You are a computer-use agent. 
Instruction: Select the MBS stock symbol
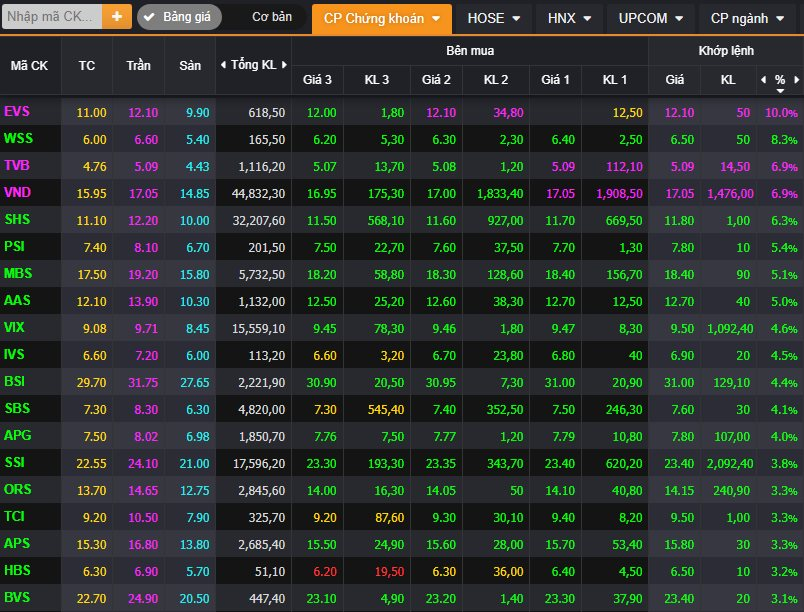point(18,273)
